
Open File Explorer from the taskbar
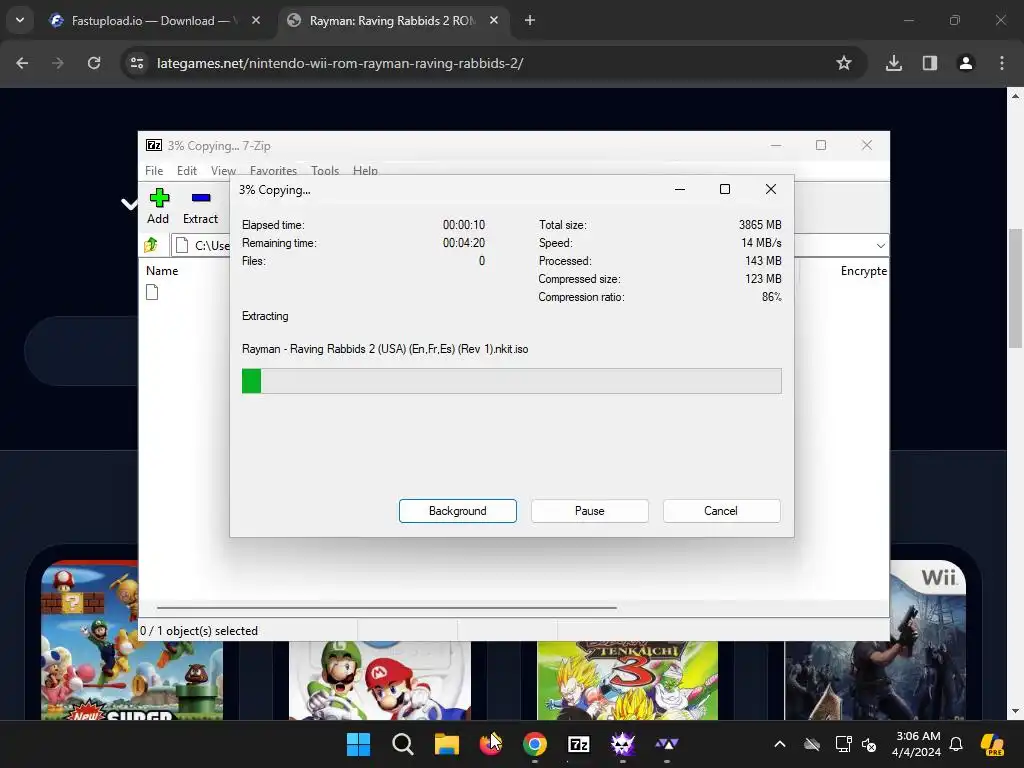coord(447,744)
